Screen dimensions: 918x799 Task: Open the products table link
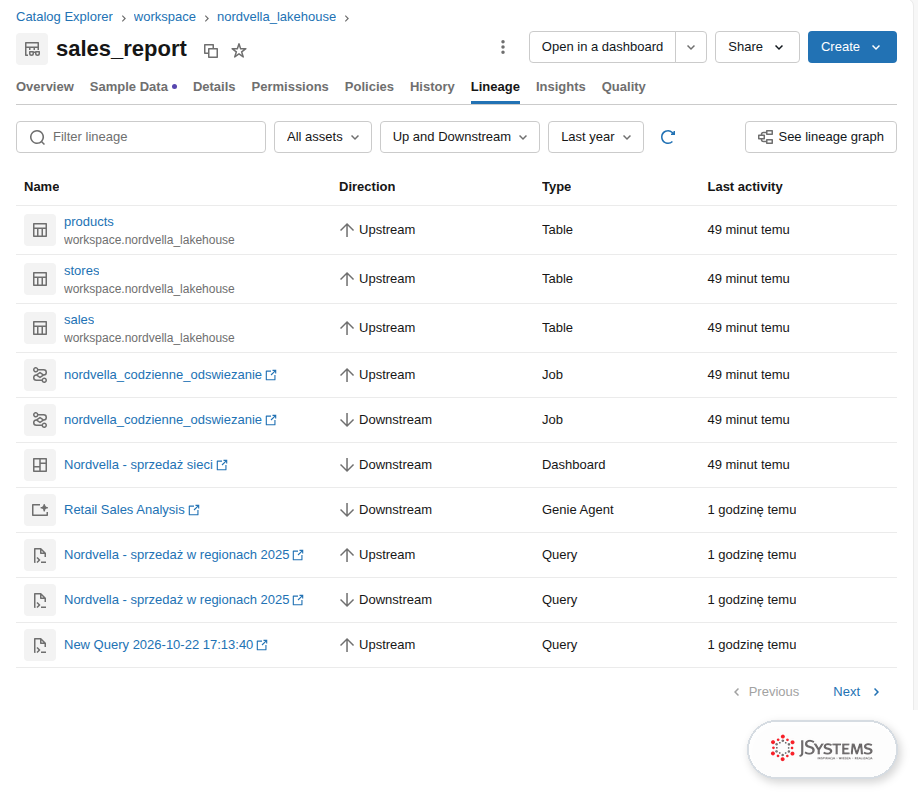[x=89, y=222]
